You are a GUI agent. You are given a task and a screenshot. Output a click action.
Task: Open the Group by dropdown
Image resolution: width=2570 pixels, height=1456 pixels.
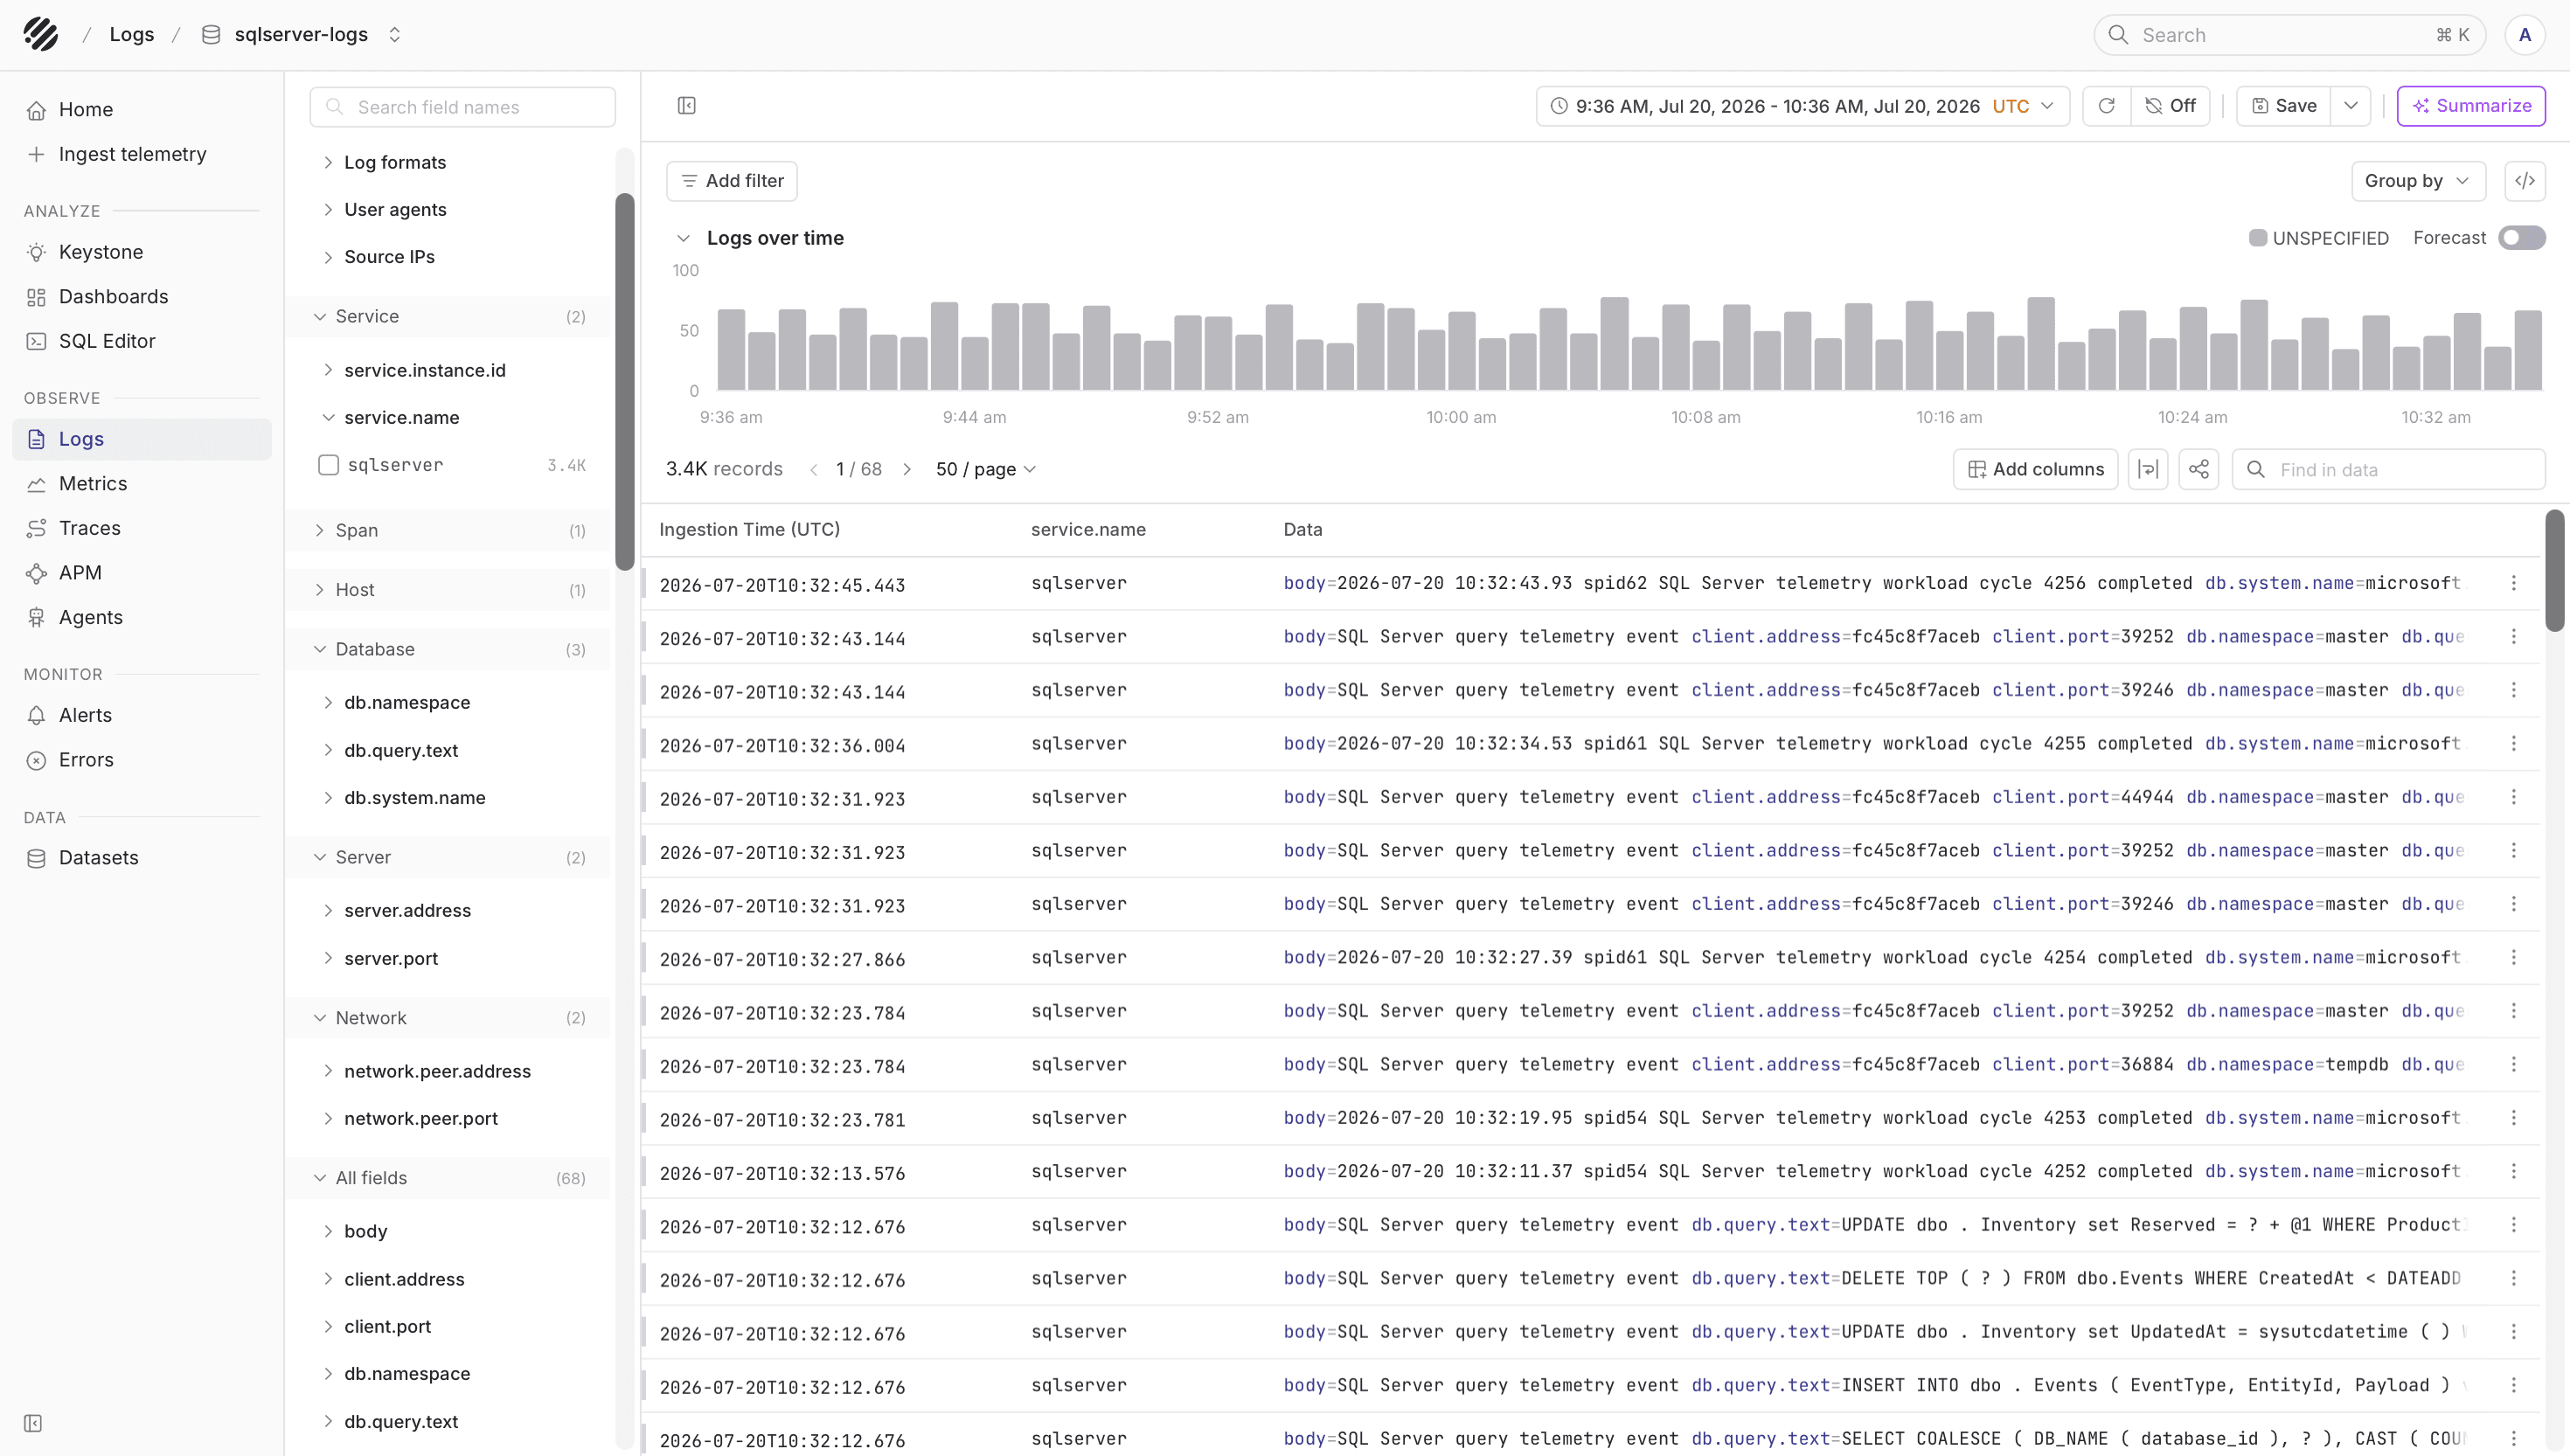2417,181
